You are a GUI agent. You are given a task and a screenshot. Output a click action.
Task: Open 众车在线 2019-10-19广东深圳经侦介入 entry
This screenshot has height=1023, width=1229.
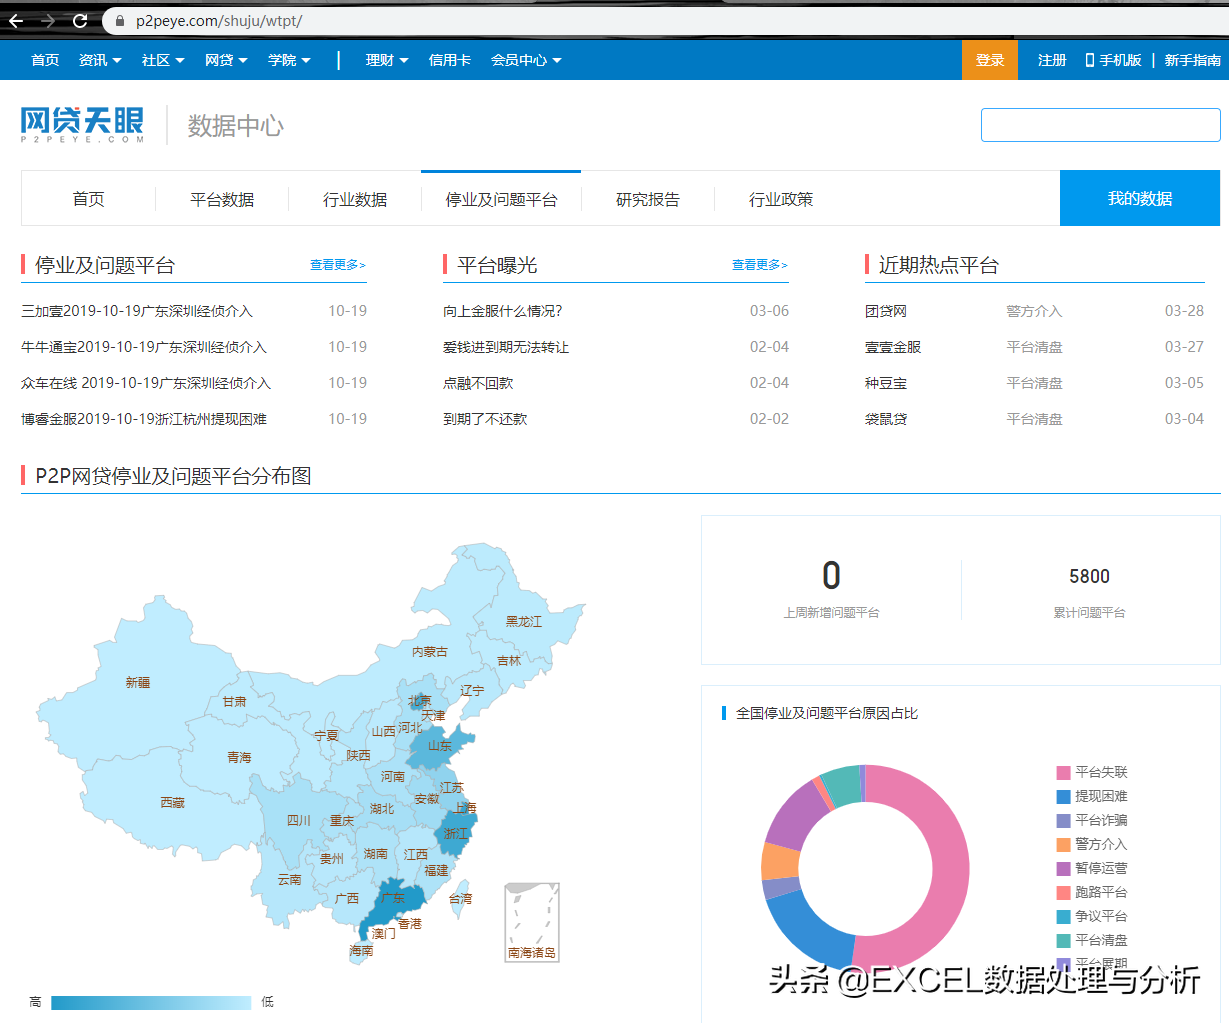(x=146, y=383)
